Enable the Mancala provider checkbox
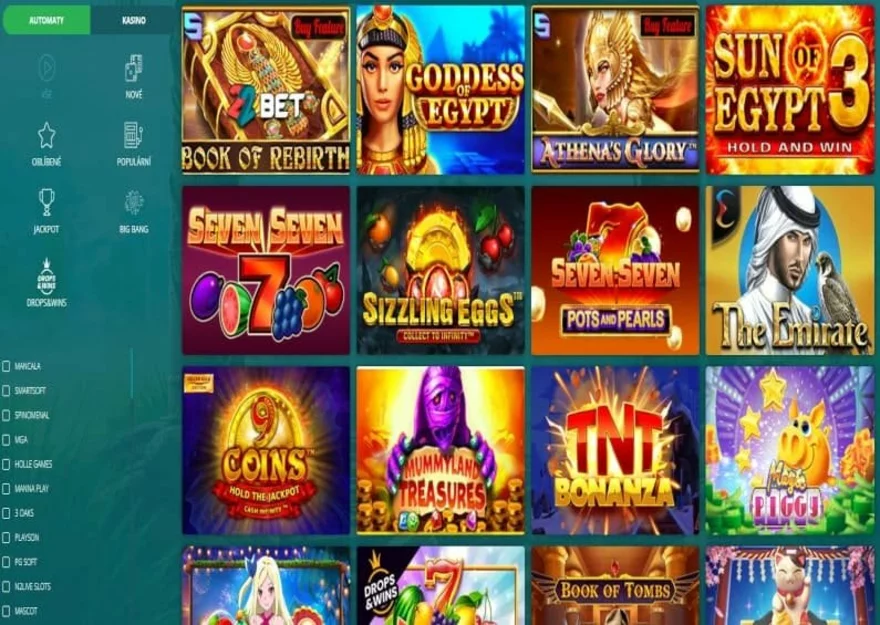 [x=6, y=366]
